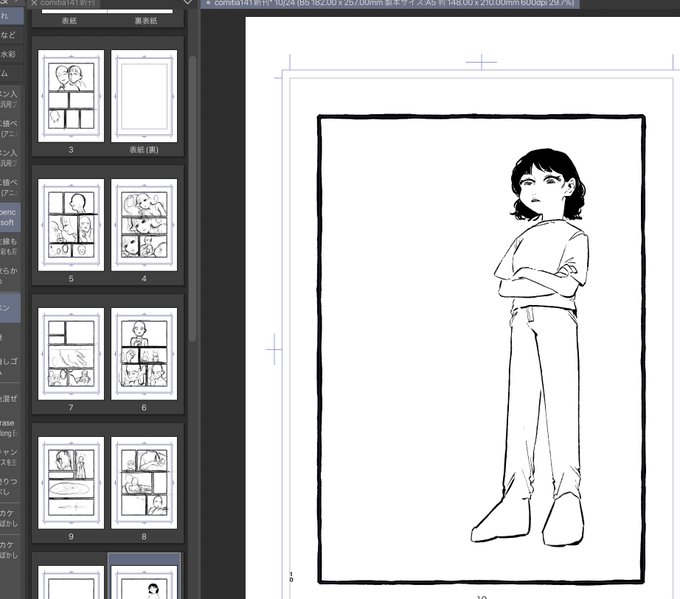The width and height of the screenshot is (680, 599).
Task: Click page number 3 label
Action: (71, 150)
